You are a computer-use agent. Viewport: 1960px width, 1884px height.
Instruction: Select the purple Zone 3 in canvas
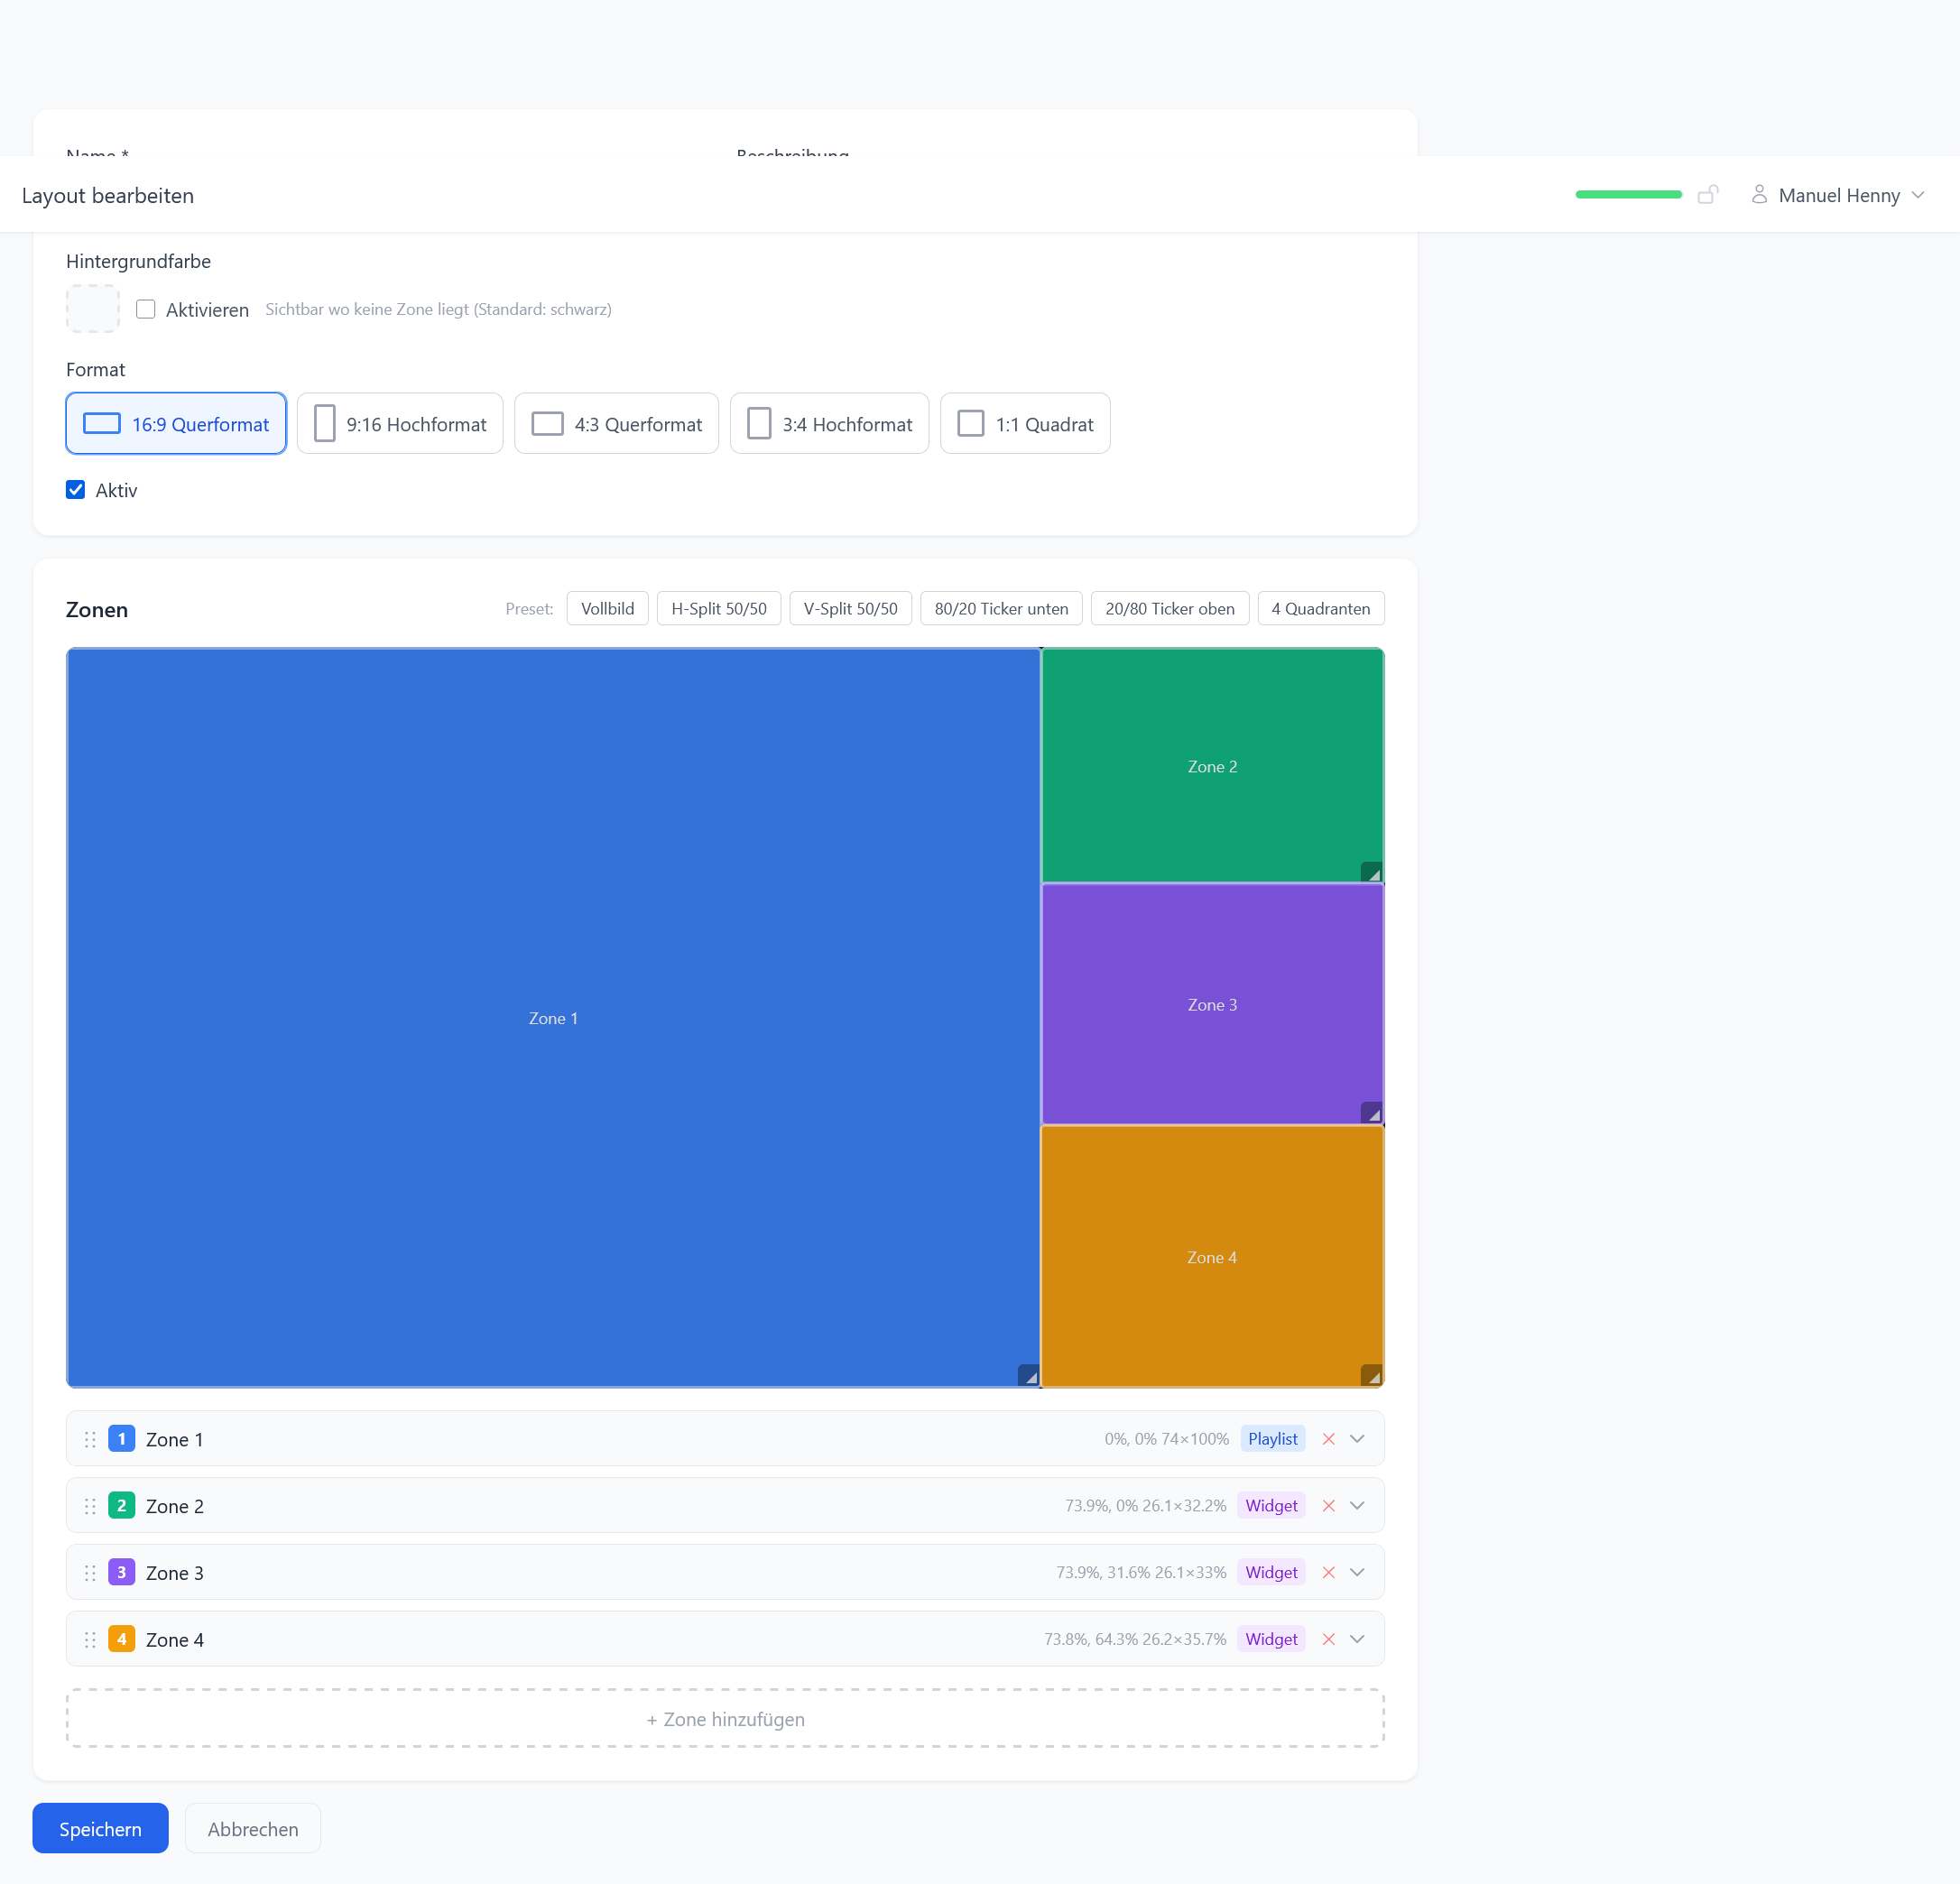tap(1212, 1004)
